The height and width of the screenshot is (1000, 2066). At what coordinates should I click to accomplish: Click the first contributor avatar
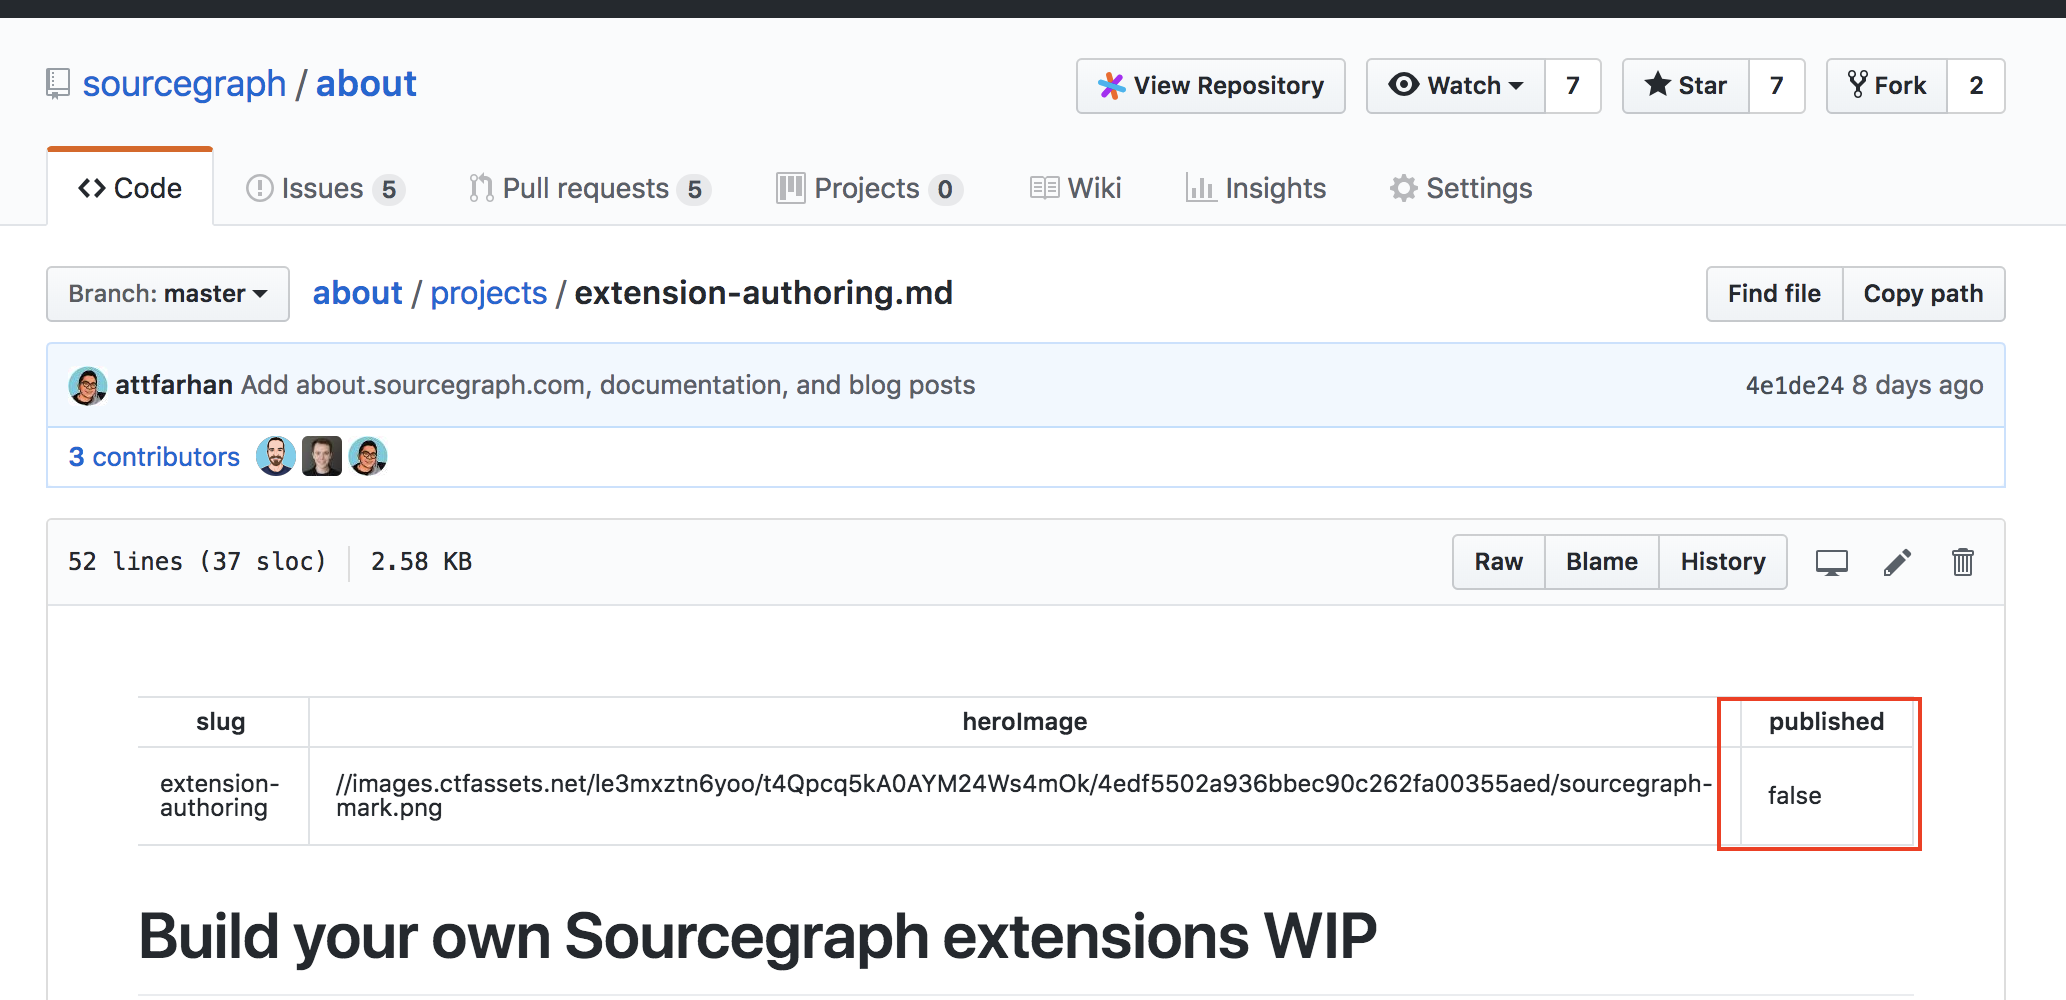click(x=276, y=456)
